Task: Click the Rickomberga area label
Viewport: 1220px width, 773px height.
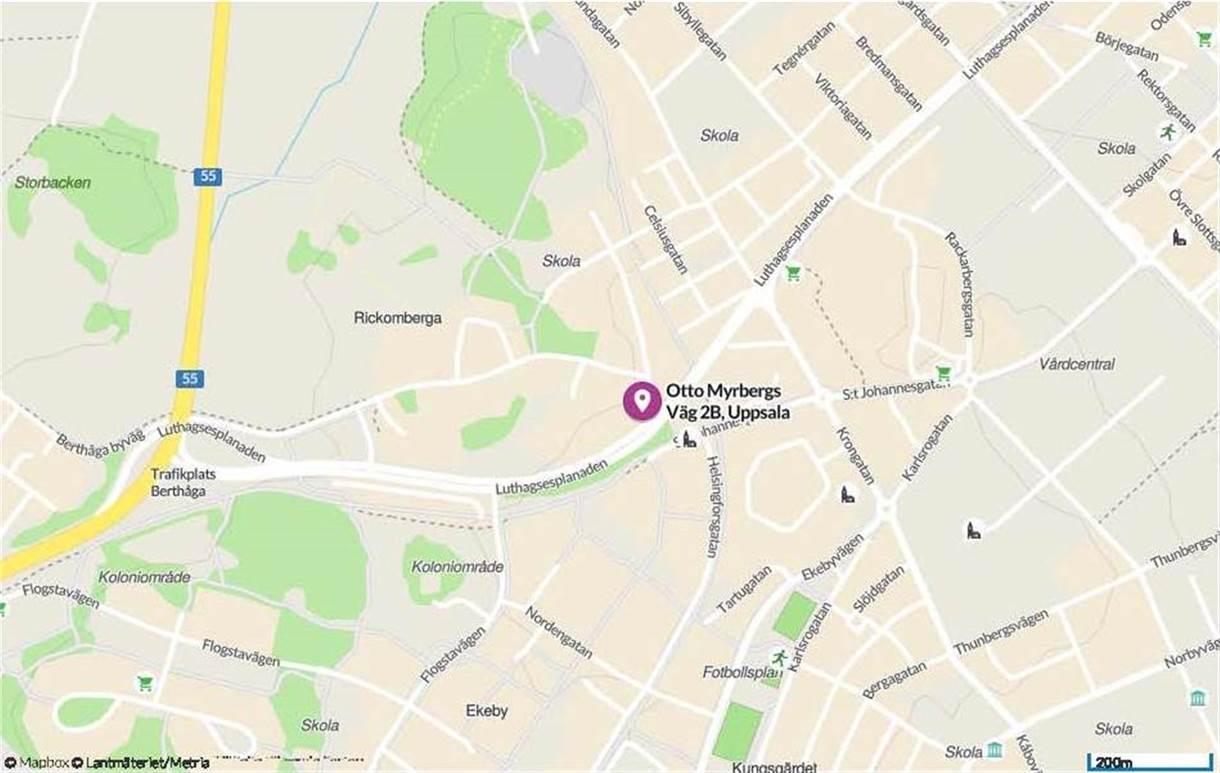Action: point(398,318)
